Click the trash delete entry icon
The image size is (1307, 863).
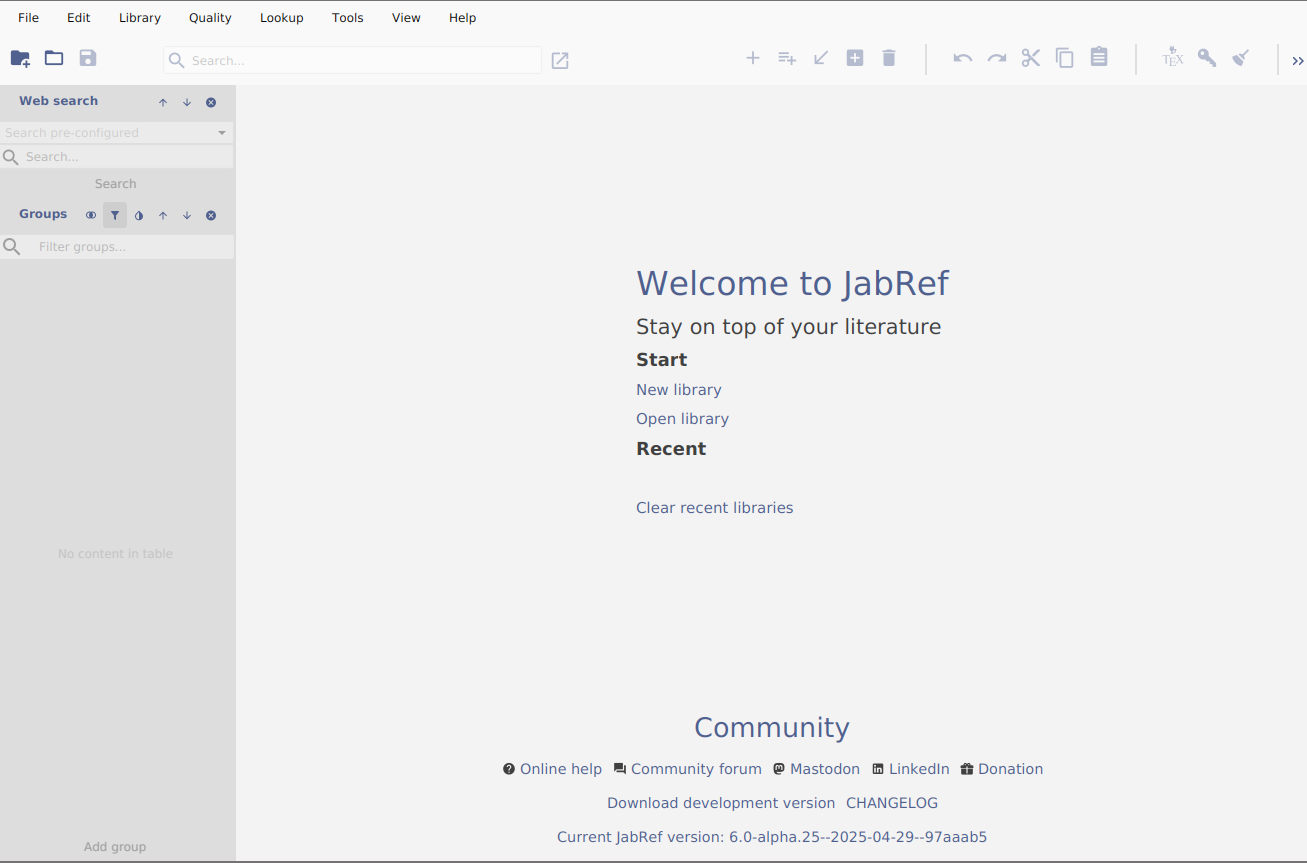tap(889, 58)
